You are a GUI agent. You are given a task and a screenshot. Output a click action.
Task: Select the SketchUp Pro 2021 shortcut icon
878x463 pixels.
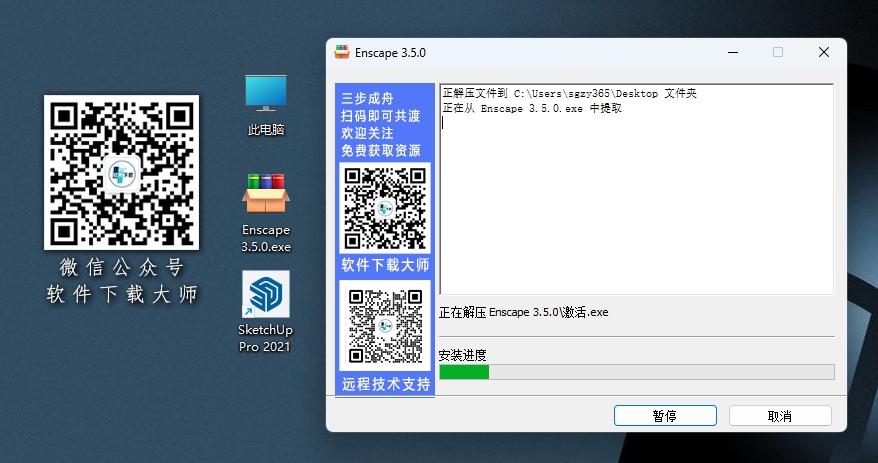pos(266,311)
